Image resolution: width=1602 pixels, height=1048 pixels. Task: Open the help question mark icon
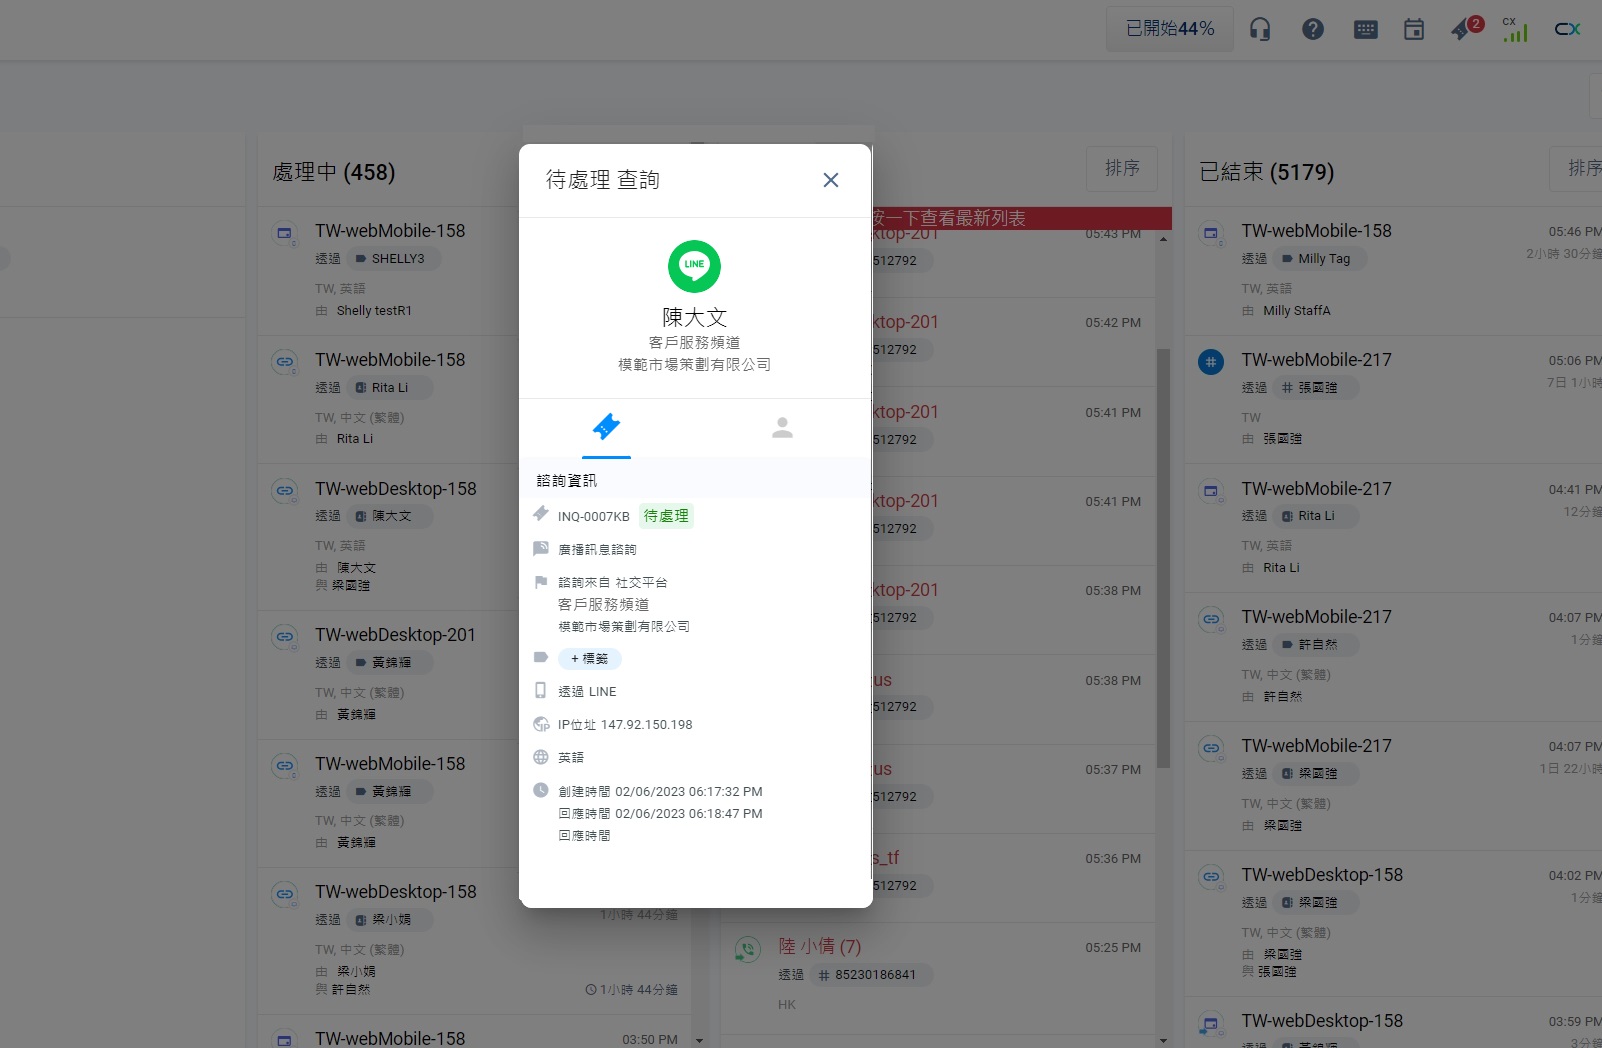(x=1313, y=30)
